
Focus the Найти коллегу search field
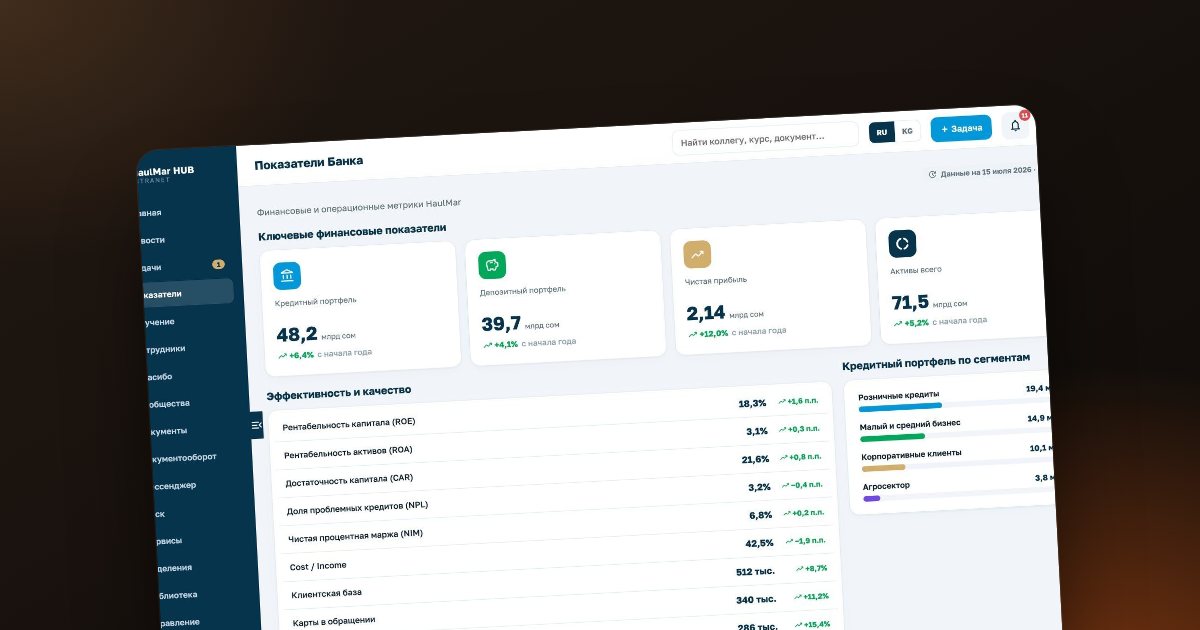coord(765,137)
